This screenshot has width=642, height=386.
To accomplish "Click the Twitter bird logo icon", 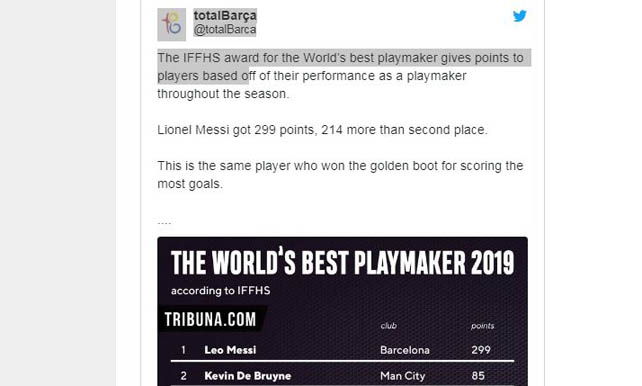I will point(520,16).
